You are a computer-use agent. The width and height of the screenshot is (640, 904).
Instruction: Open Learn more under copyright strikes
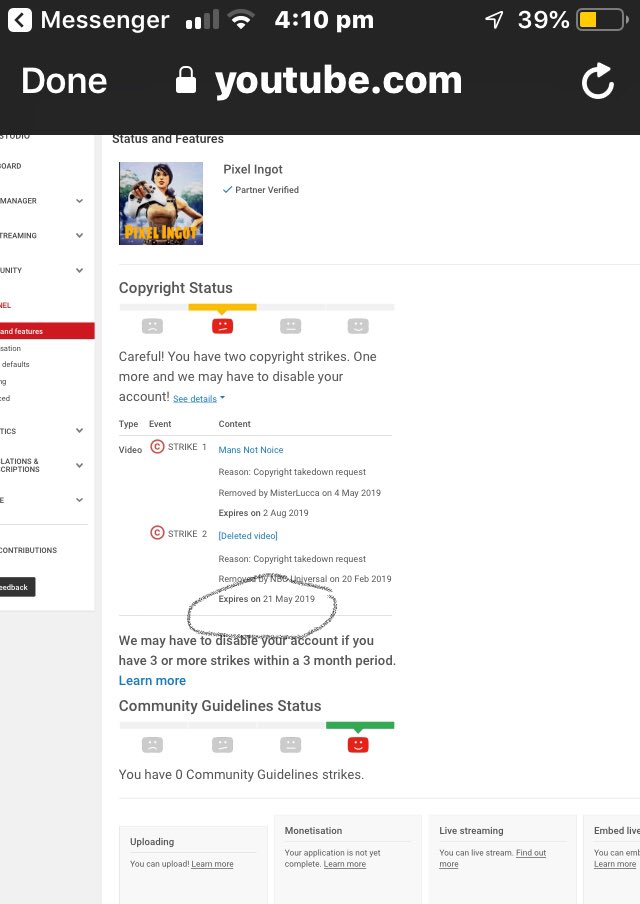click(152, 680)
